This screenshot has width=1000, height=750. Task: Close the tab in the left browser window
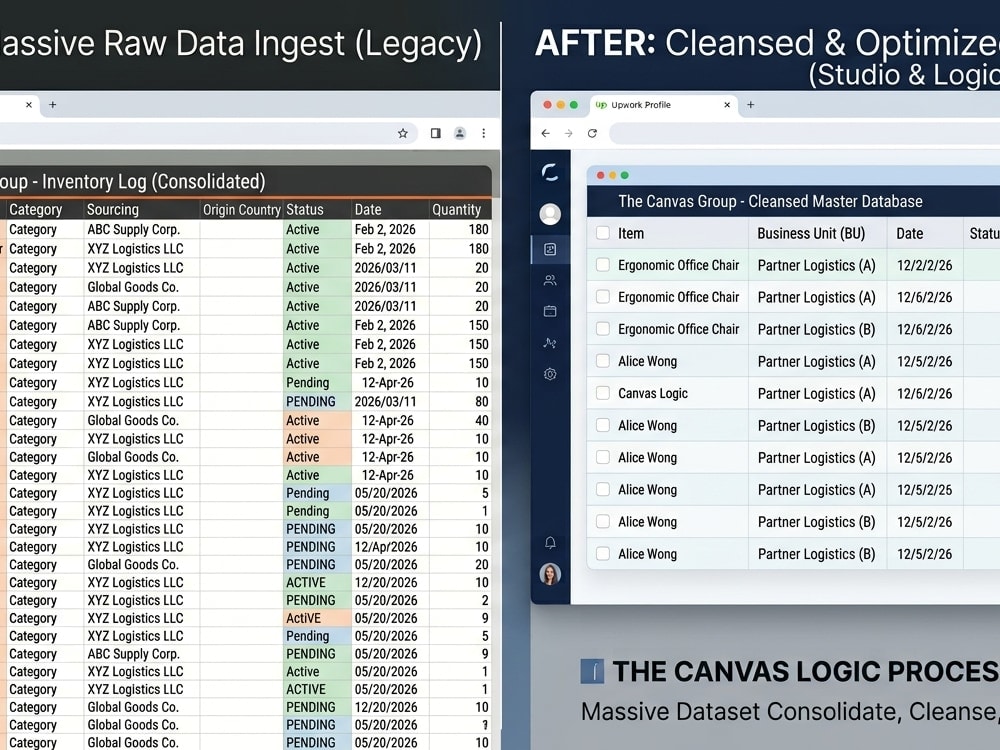pos(29,105)
